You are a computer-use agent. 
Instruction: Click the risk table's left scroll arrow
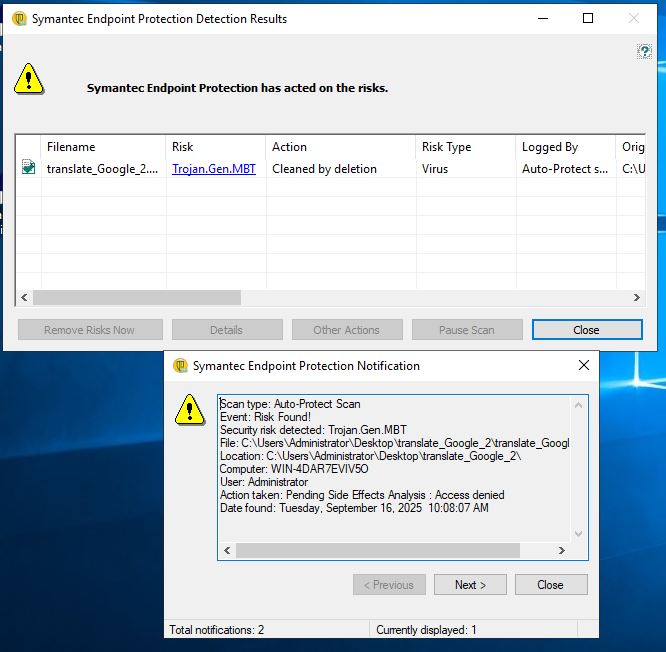(x=24, y=297)
